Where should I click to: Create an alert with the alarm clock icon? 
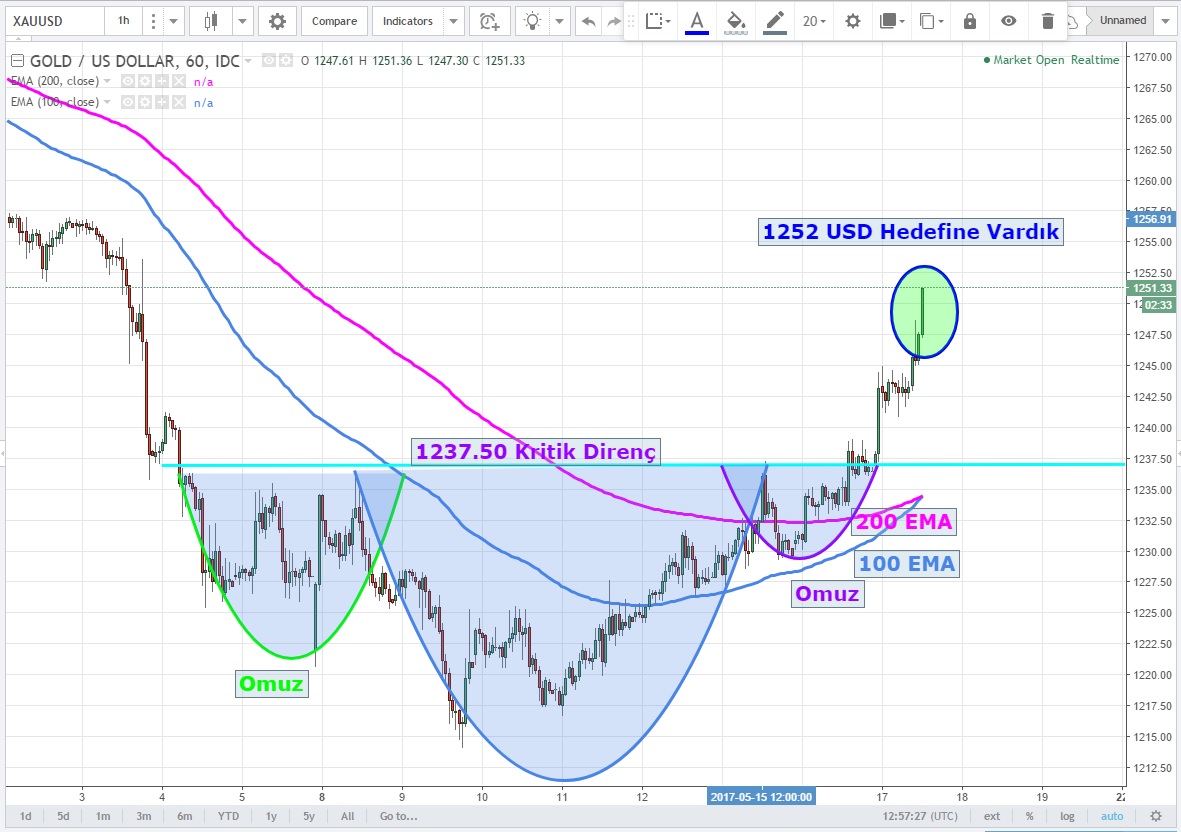click(x=488, y=21)
